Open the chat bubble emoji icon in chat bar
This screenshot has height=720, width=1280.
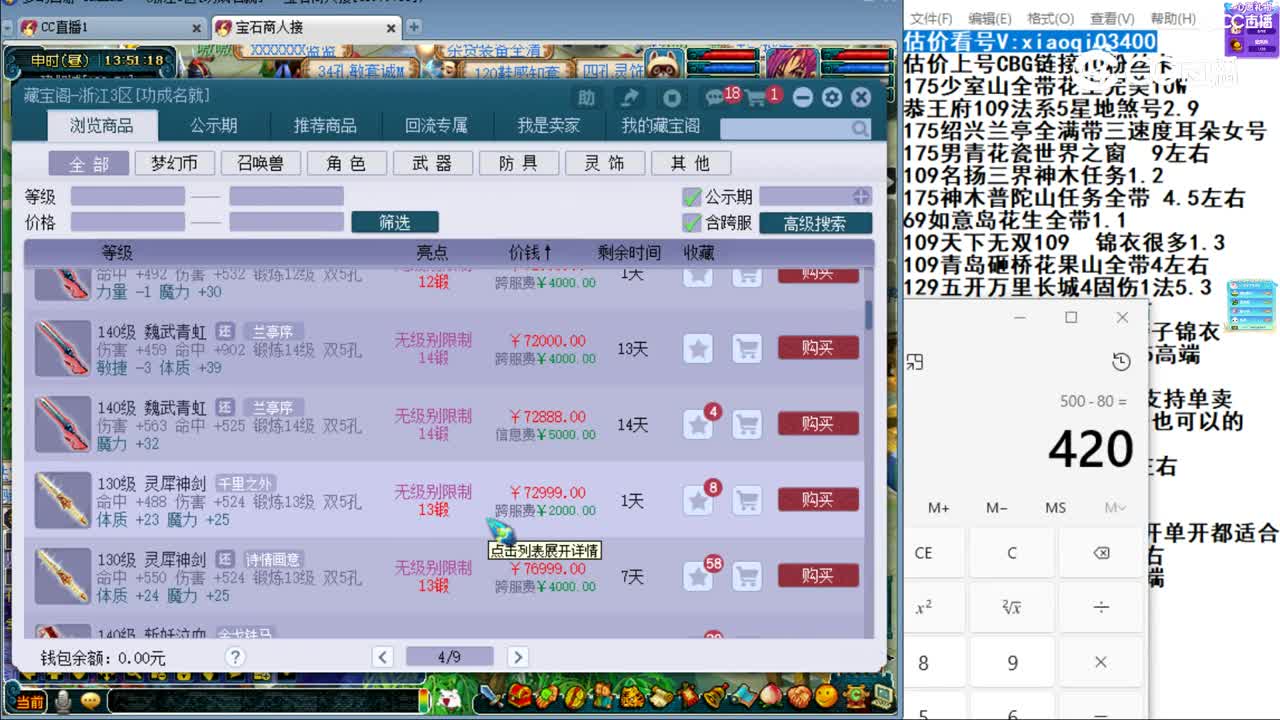click(x=91, y=702)
